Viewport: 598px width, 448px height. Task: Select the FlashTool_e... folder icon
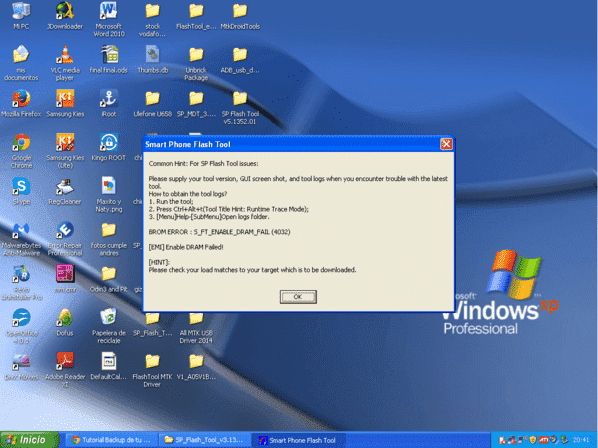[196, 16]
